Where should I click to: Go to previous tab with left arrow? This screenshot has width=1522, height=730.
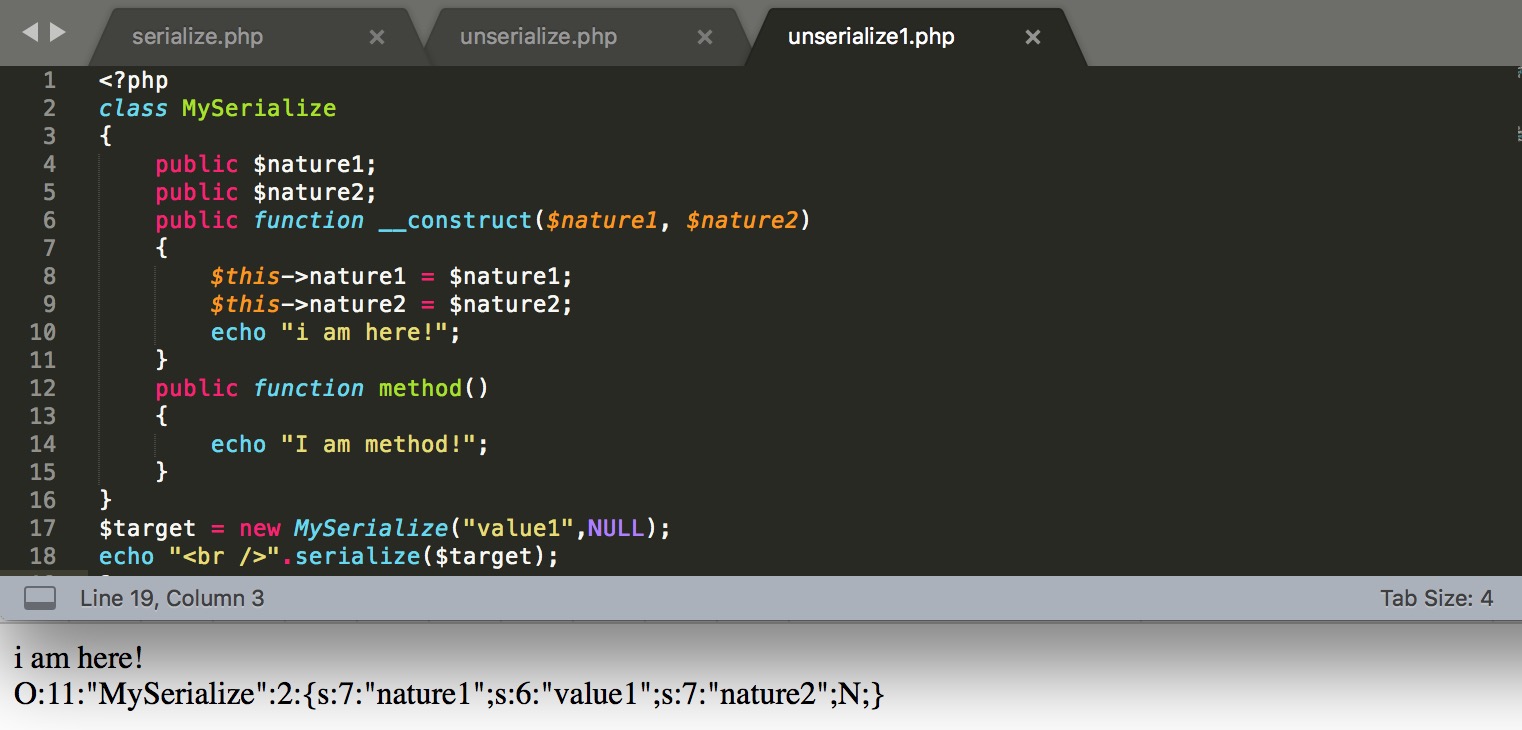coord(29,33)
